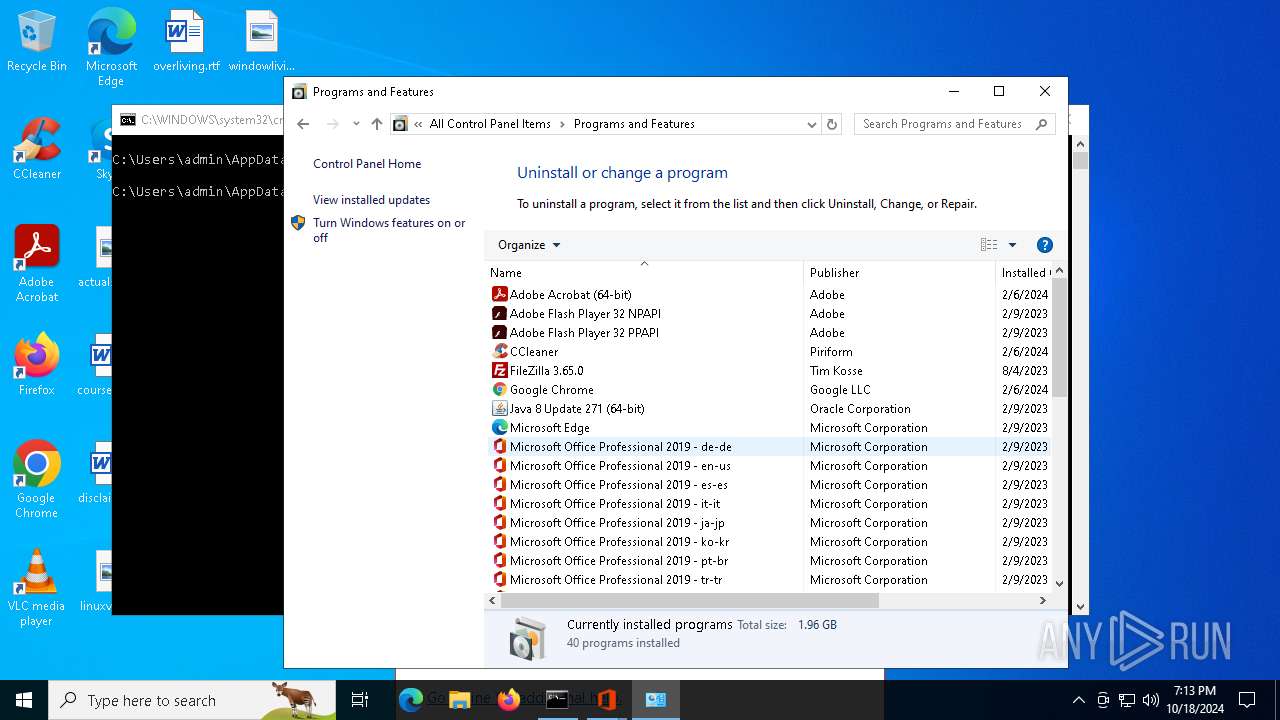Click Programs and Features breadcrumb
Viewport: 1280px width, 720px height.
click(x=634, y=124)
